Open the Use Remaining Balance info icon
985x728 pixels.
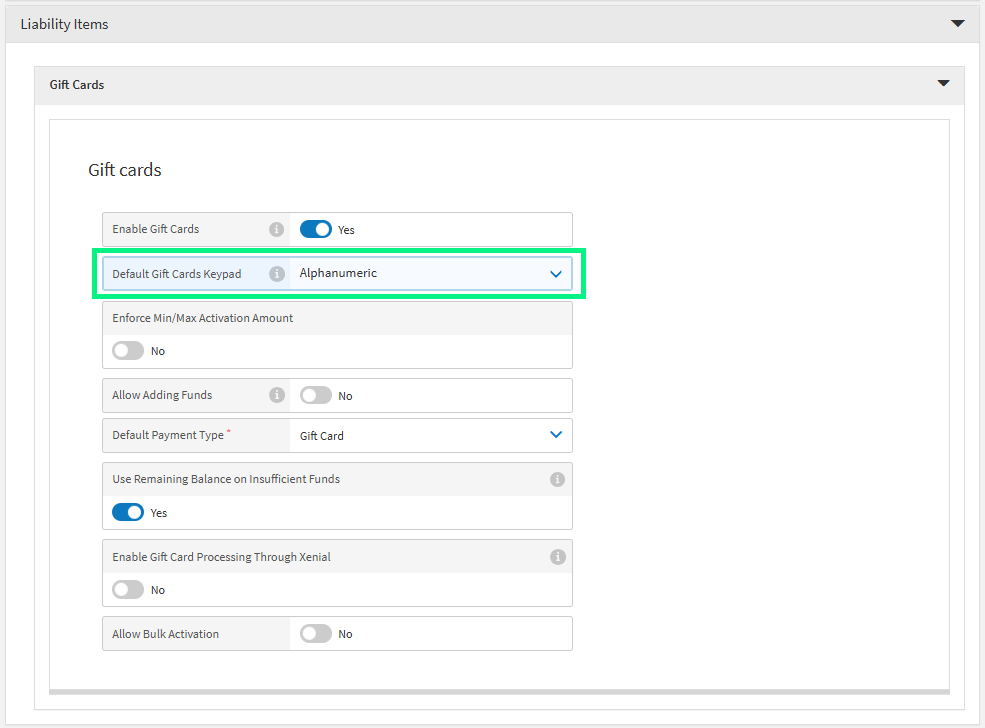pos(557,480)
